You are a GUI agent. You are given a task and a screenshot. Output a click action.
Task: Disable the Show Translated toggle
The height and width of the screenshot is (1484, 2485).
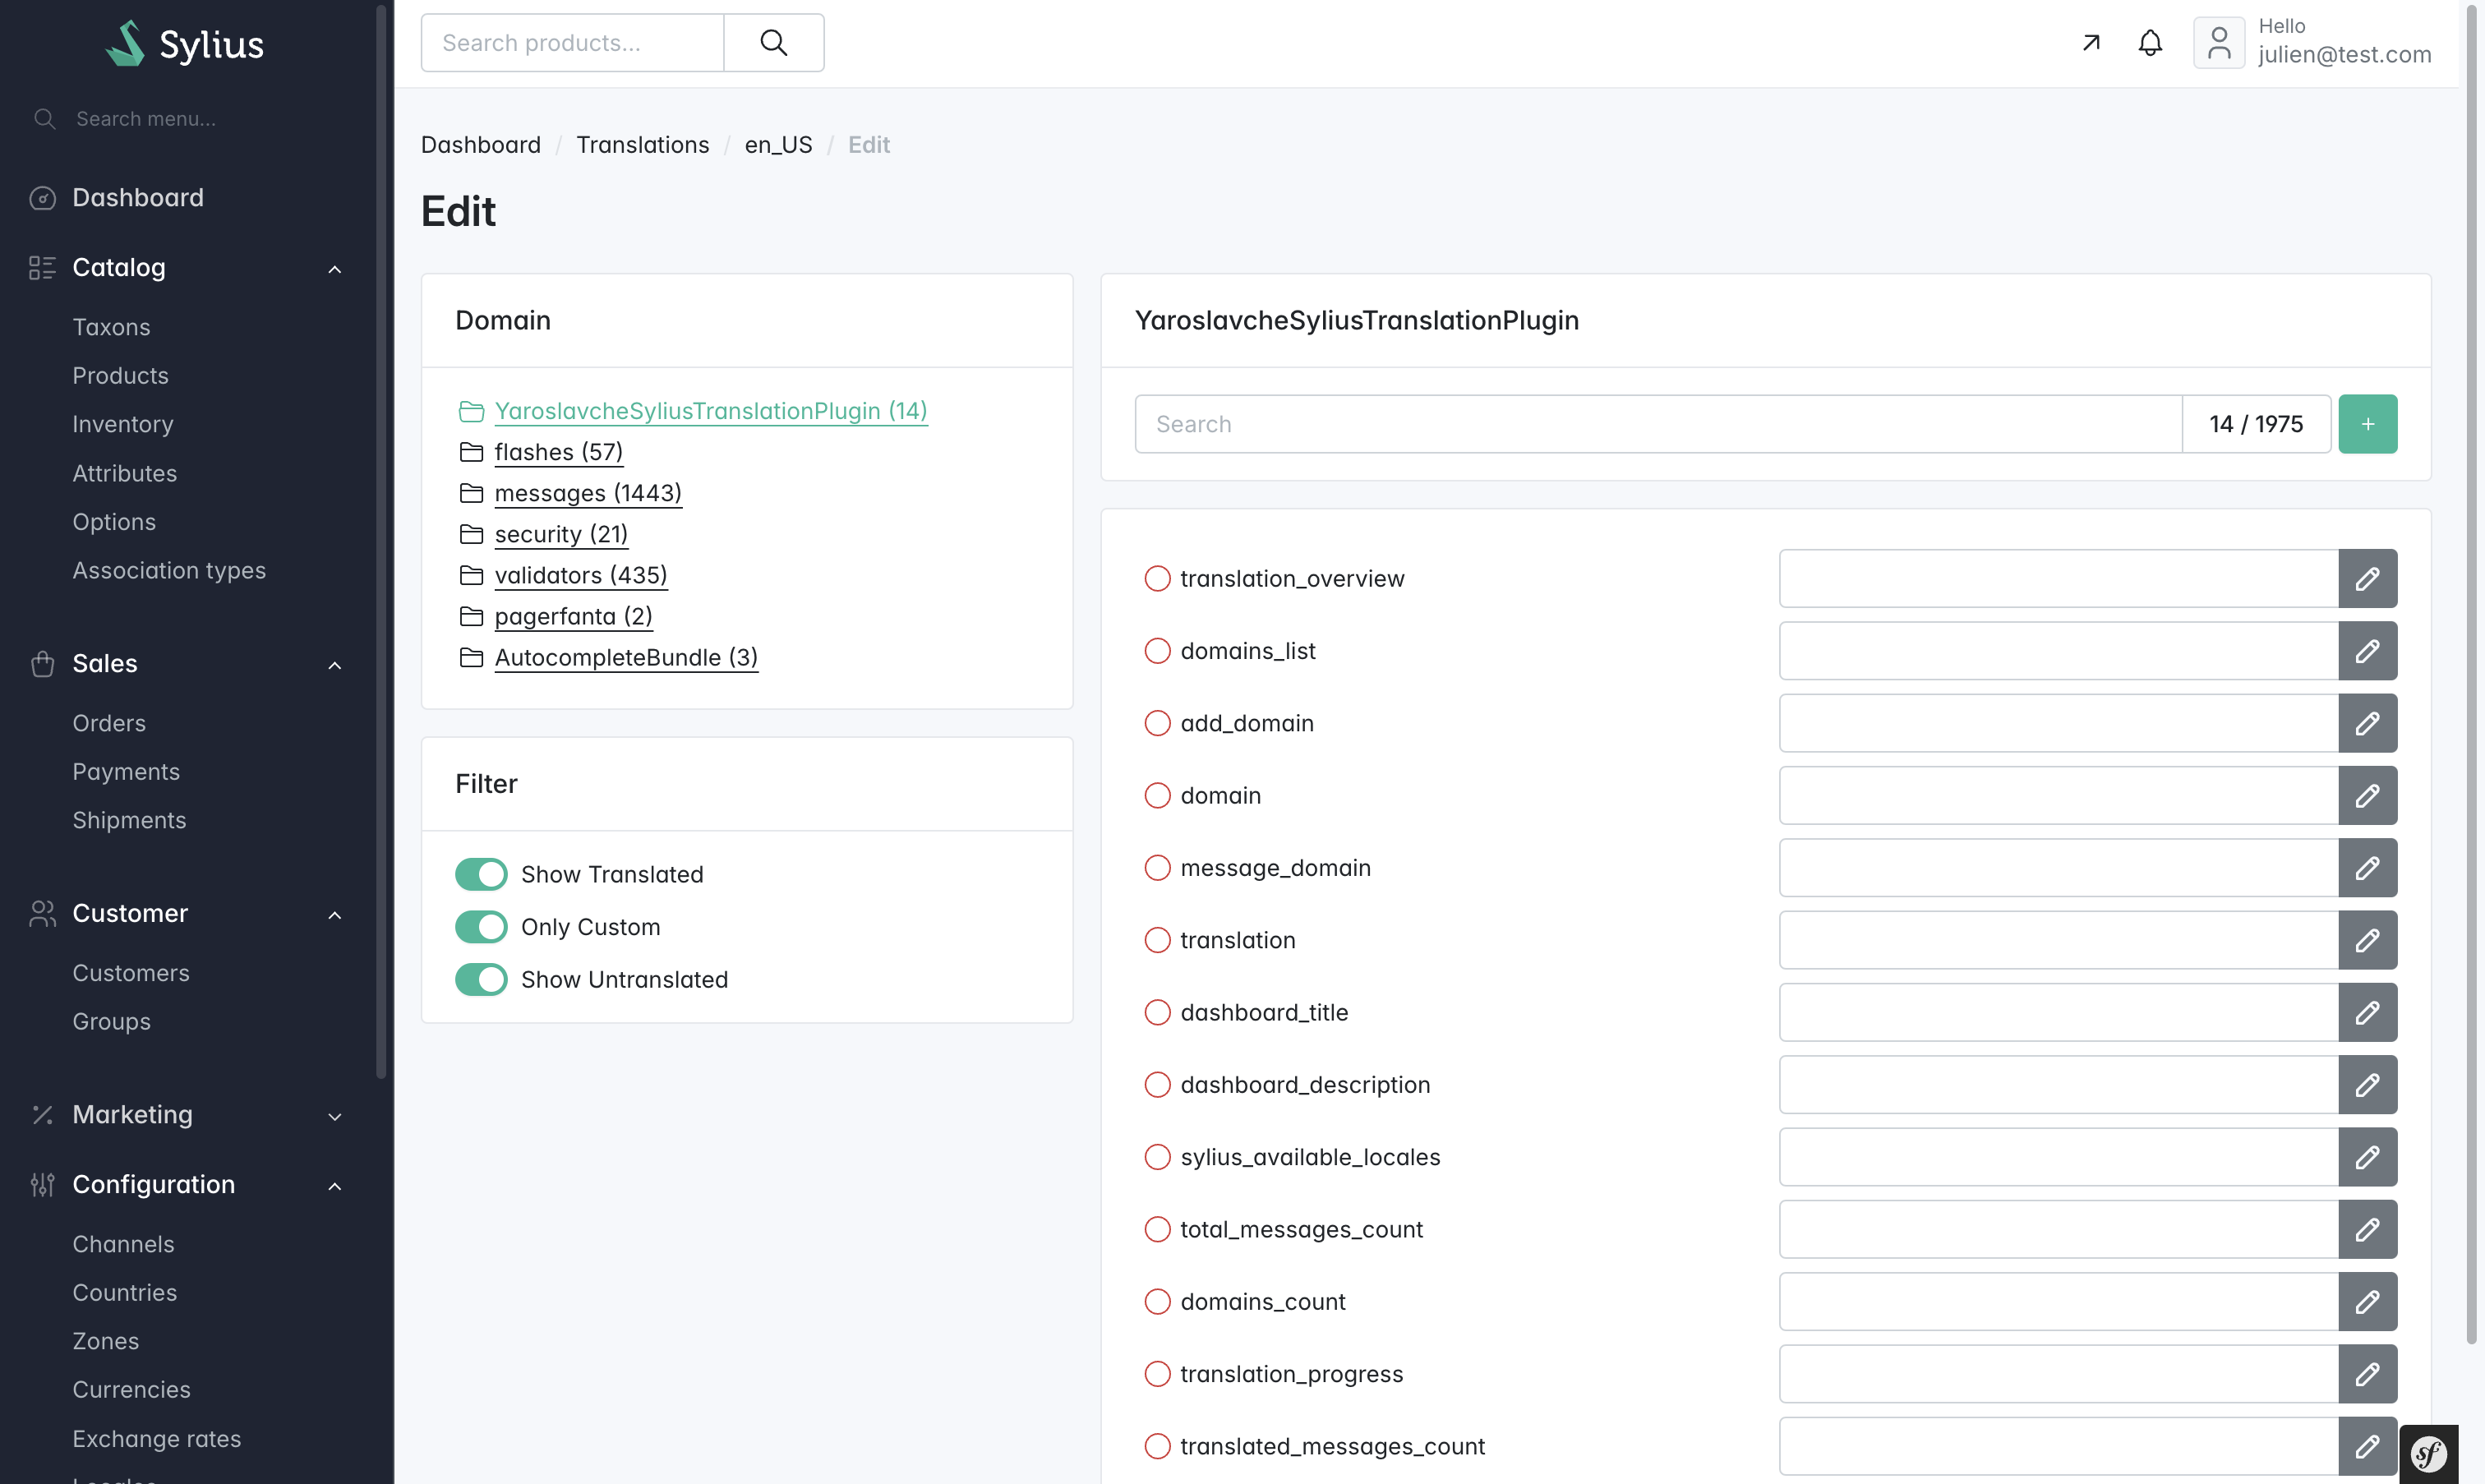[x=481, y=874]
